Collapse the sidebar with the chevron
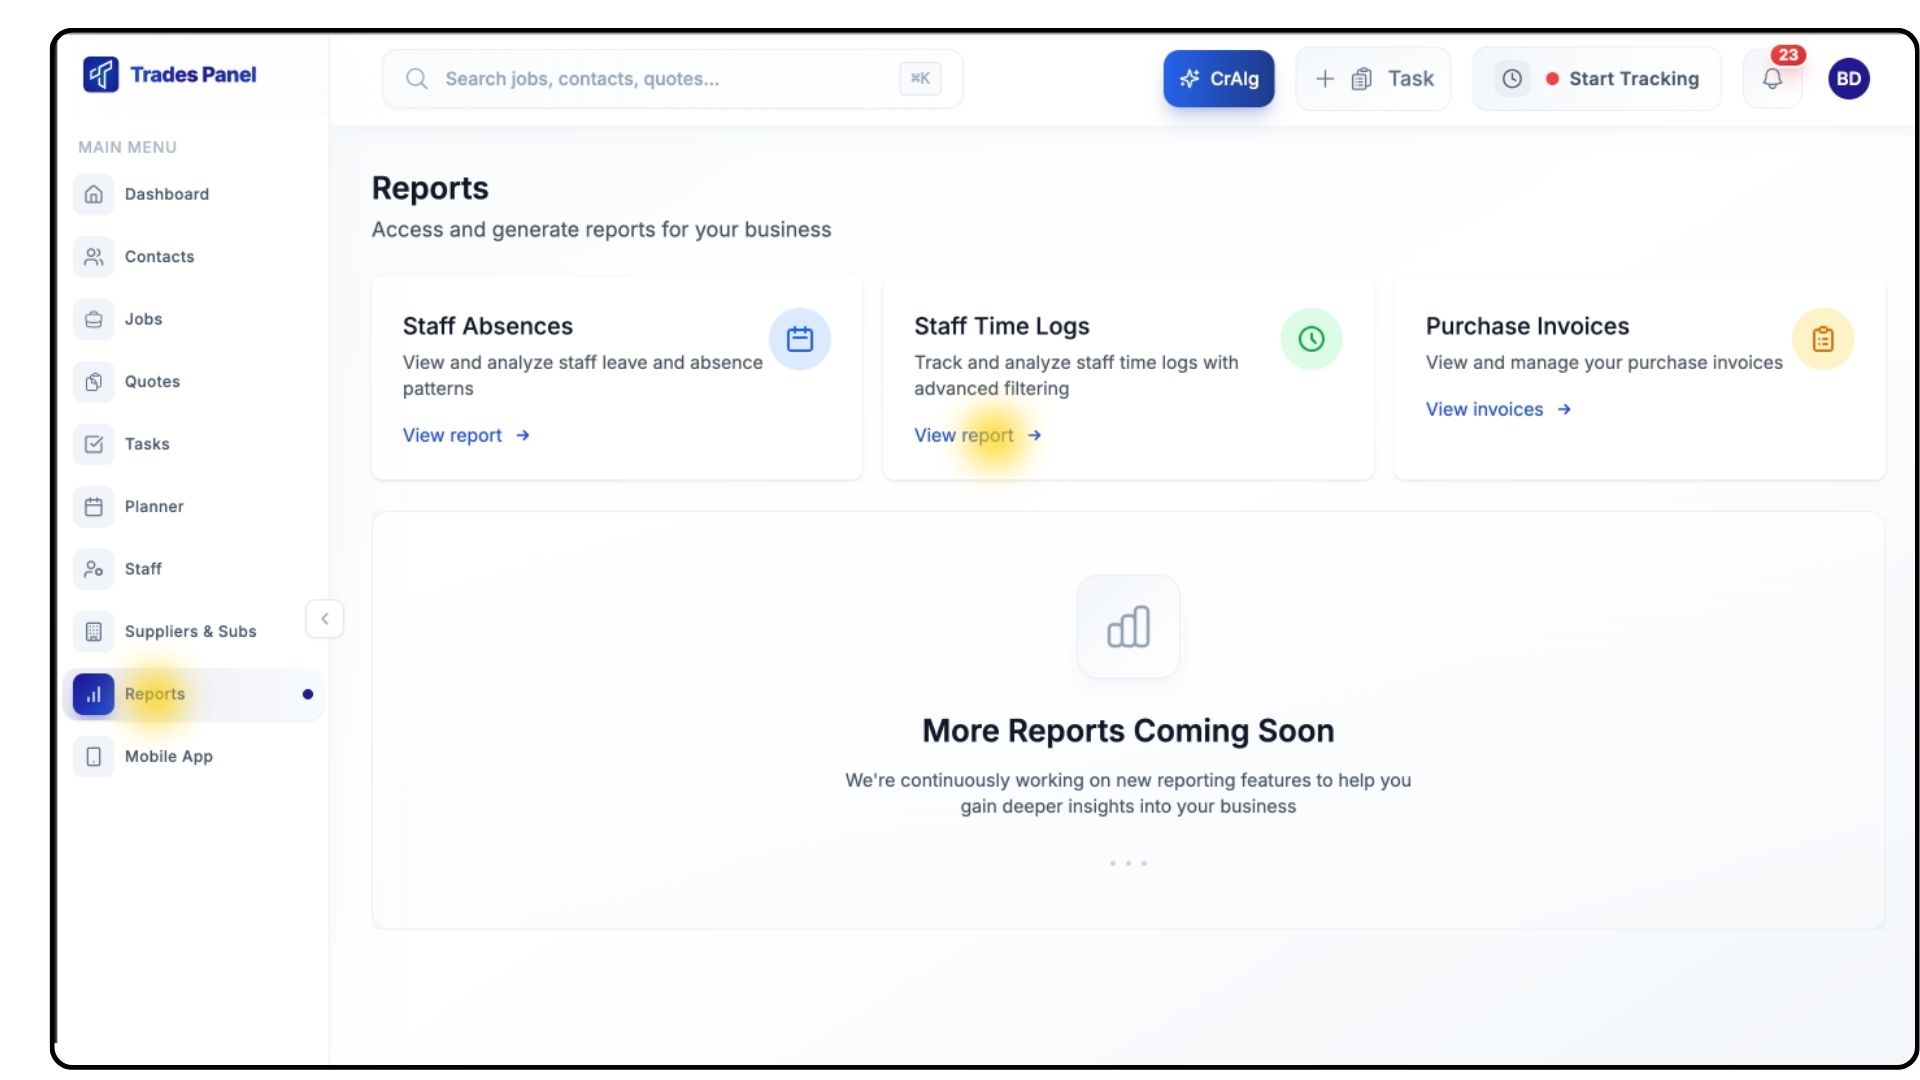The width and height of the screenshot is (1920, 1080). (x=324, y=619)
